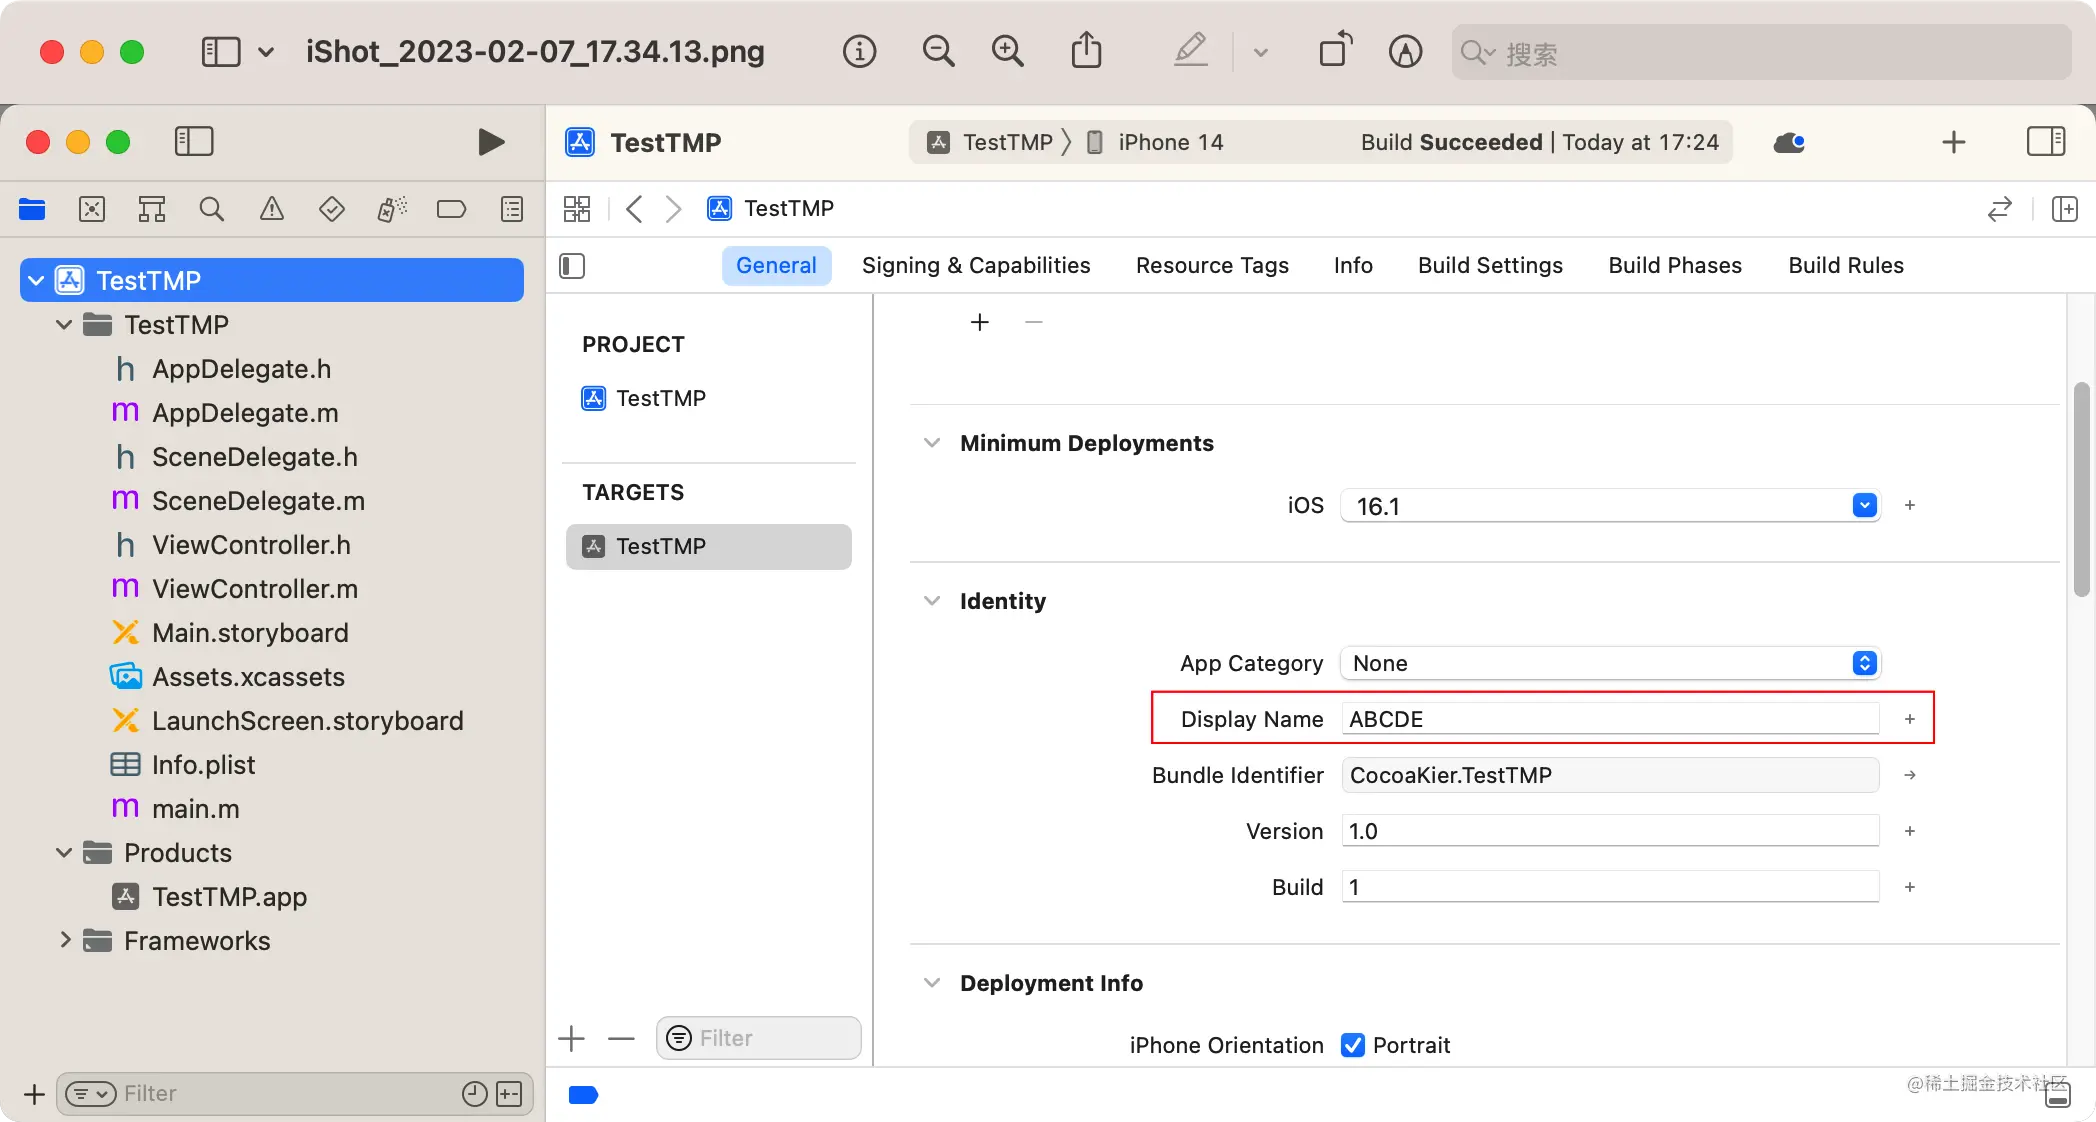Toggle the Portrait orientation checkbox
Image resolution: width=2096 pixels, height=1122 pixels.
1352,1045
